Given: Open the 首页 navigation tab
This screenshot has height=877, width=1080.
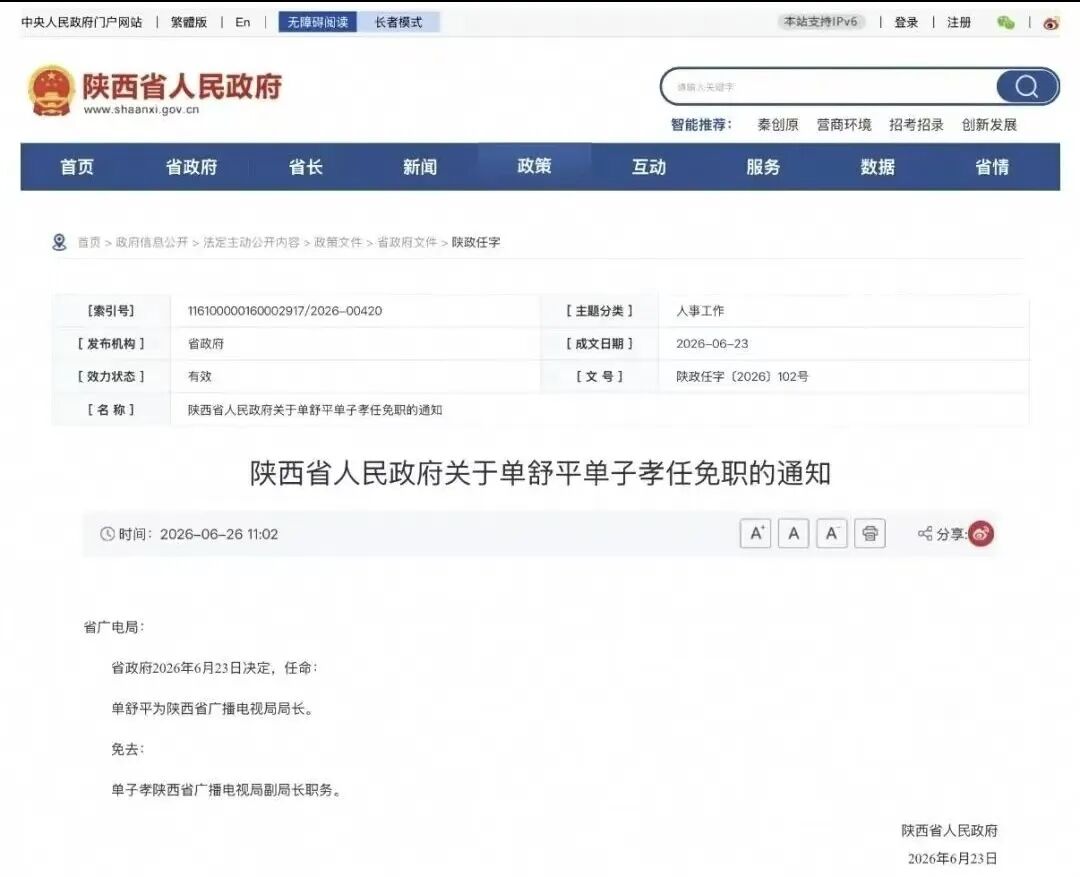Looking at the screenshot, I should pyautogui.click(x=76, y=167).
